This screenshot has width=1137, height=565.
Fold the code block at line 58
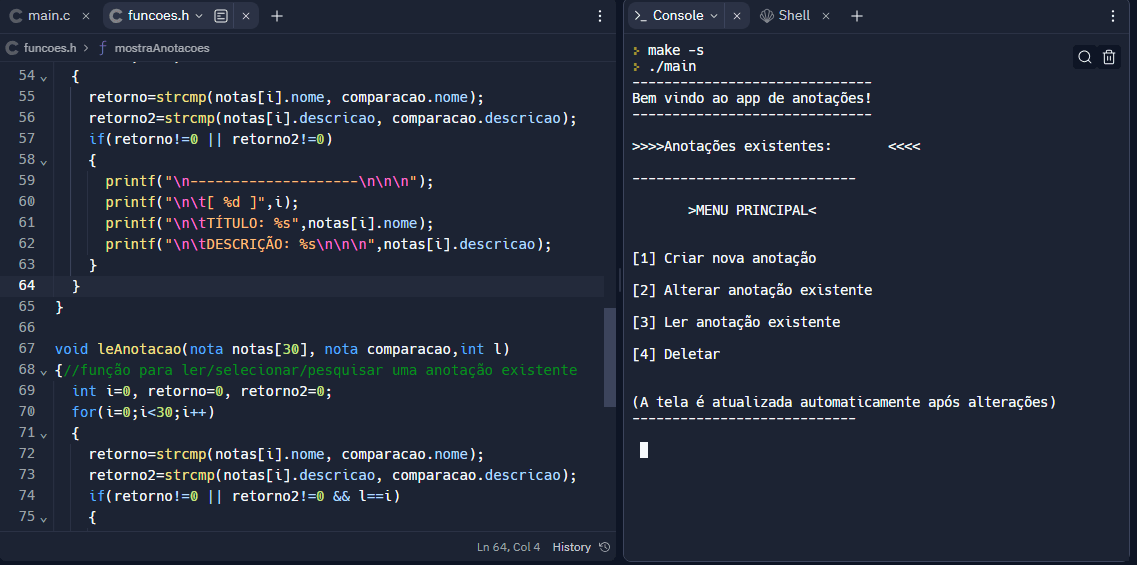(x=43, y=161)
